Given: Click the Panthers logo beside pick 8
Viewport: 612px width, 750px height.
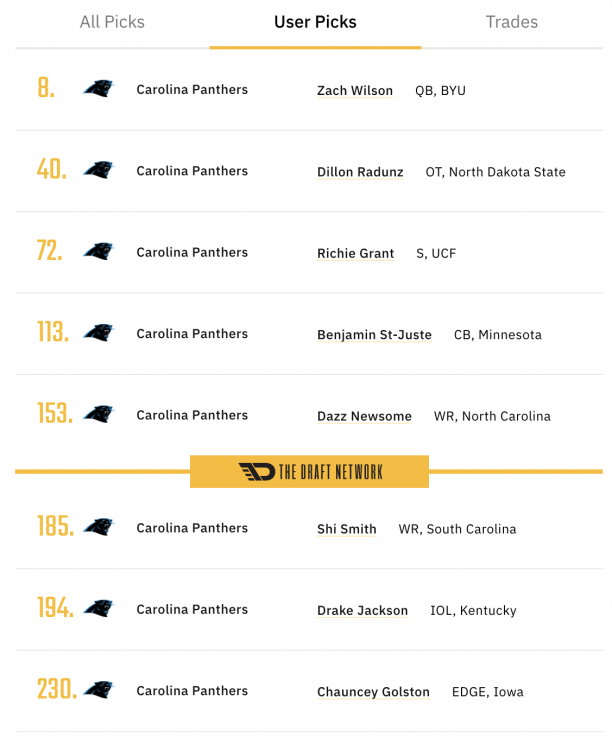Looking at the screenshot, I should (x=98, y=89).
